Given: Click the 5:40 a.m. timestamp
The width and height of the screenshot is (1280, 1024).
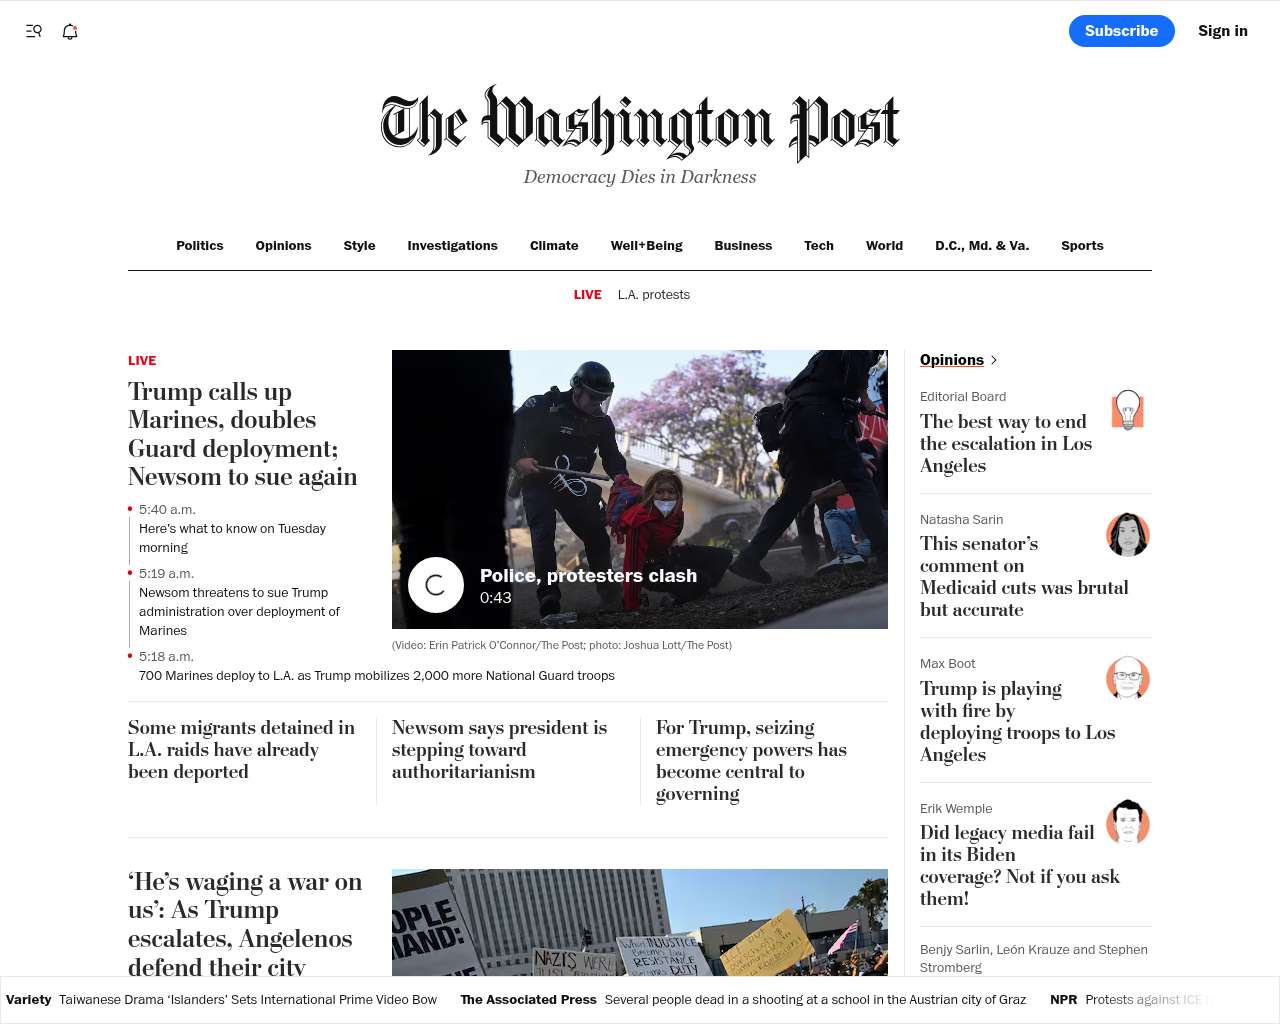Looking at the screenshot, I should click(167, 510).
